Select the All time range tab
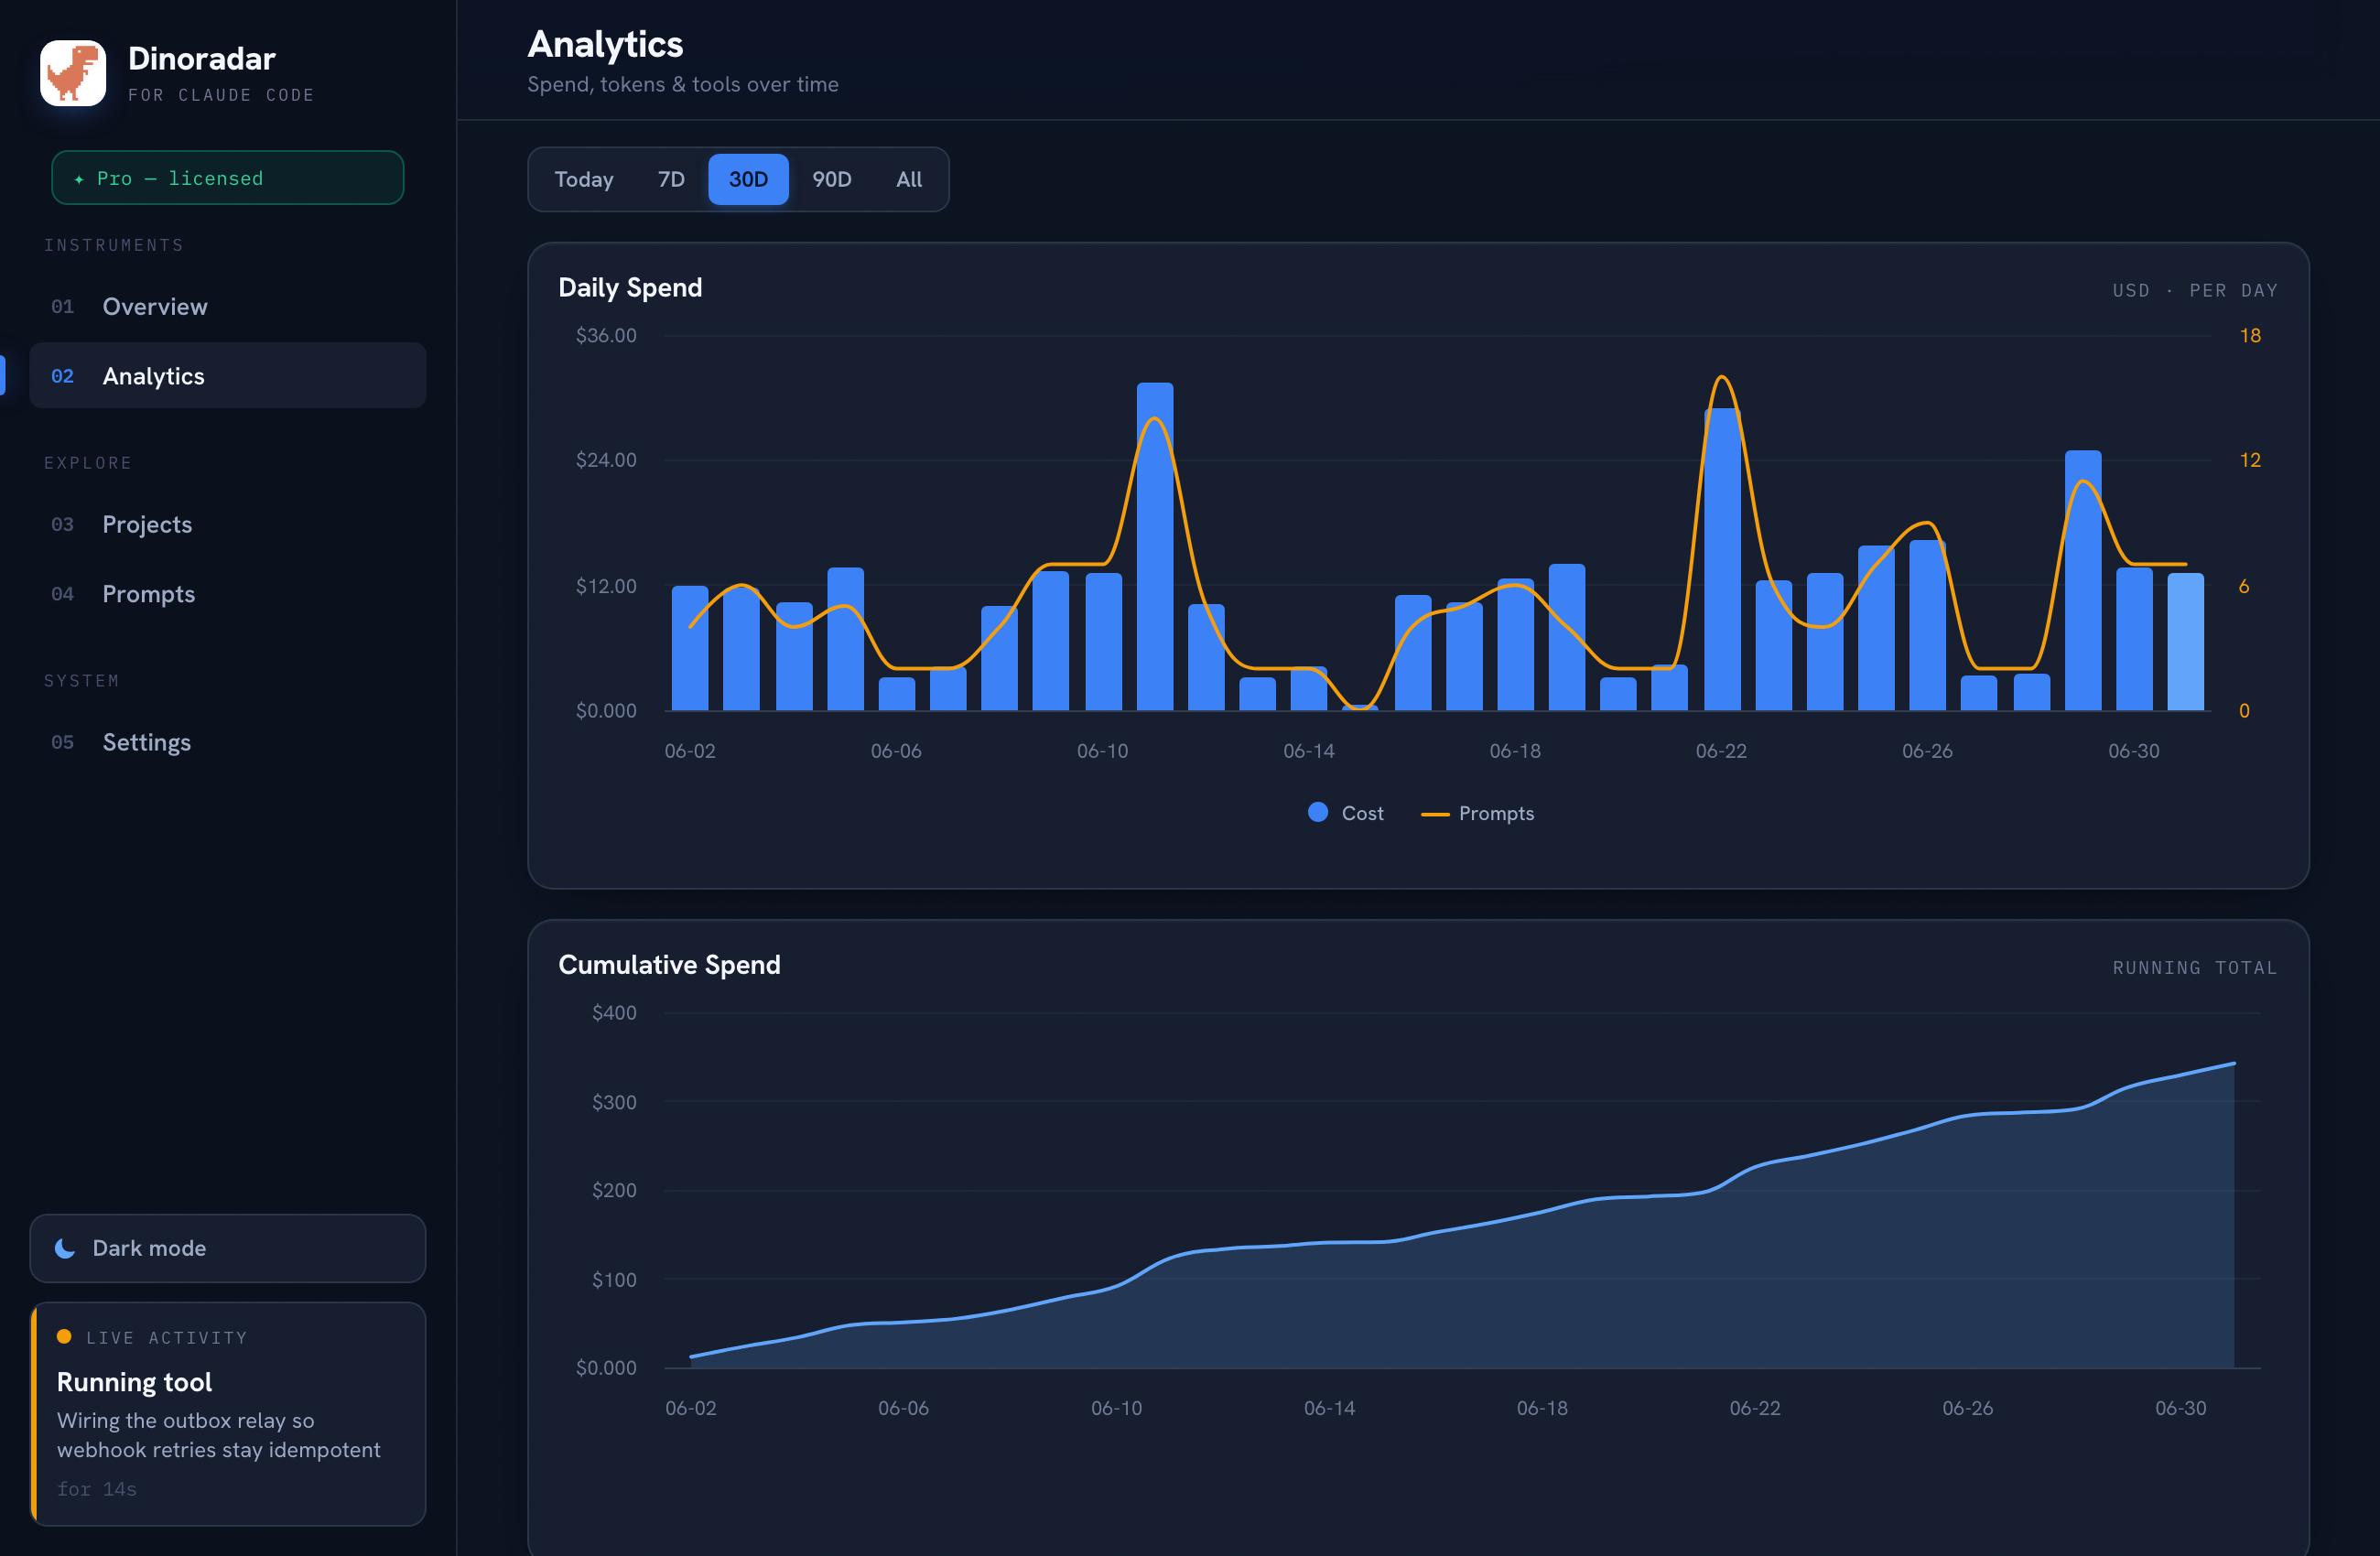Screen dimensions: 2380x1556 [x=909, y=179]
